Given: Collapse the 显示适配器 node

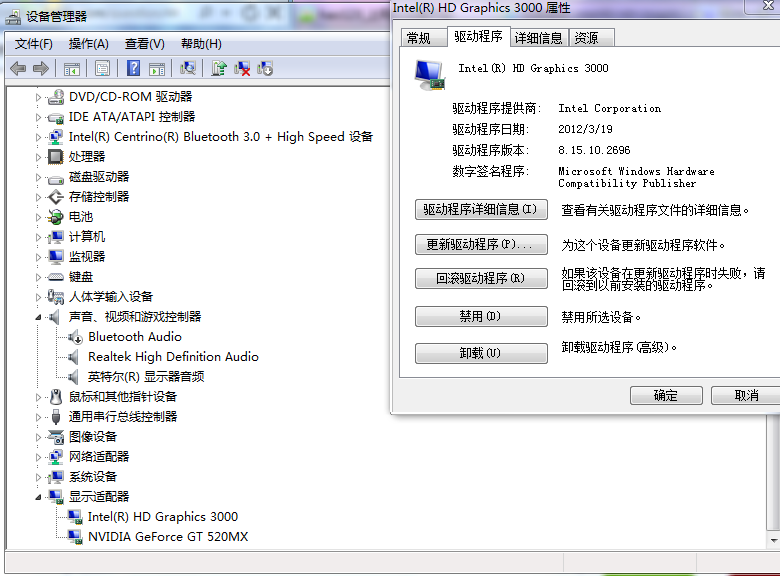Looking at the screenshot, I should 38,497.
